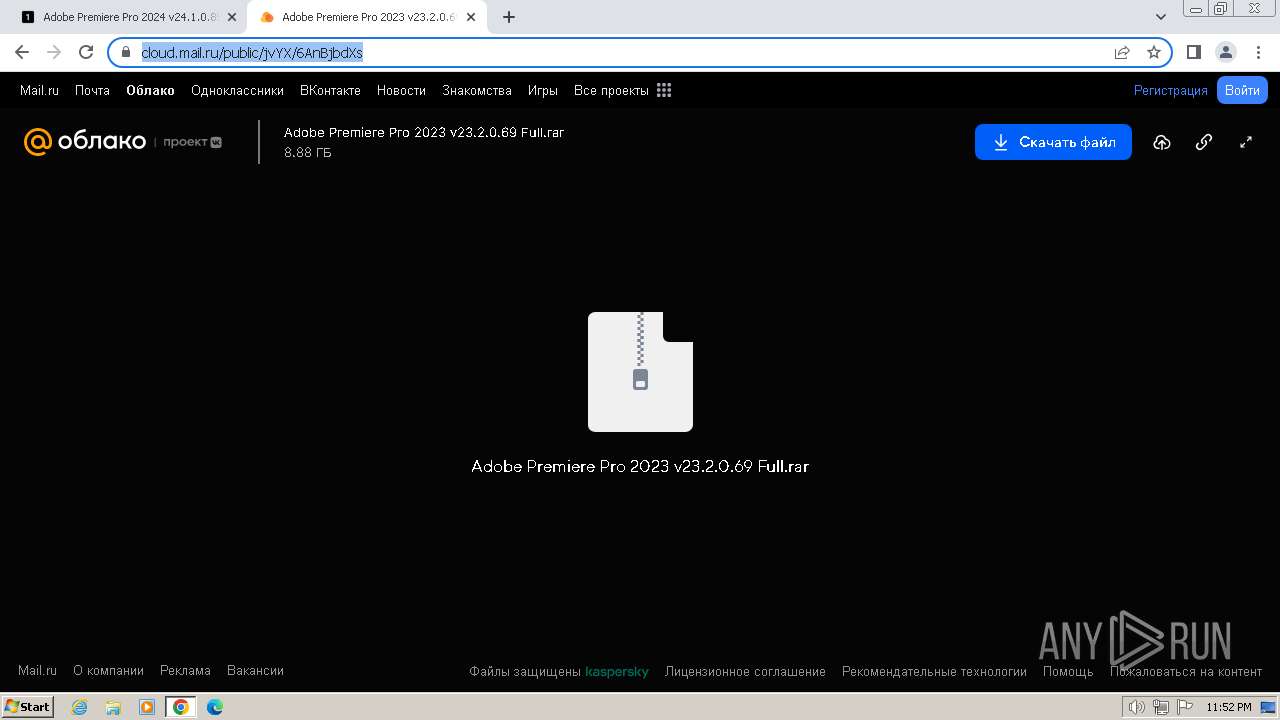Open Action Center flag icon
Viewport: 1280px width, 720px height.
point(1184,707)
